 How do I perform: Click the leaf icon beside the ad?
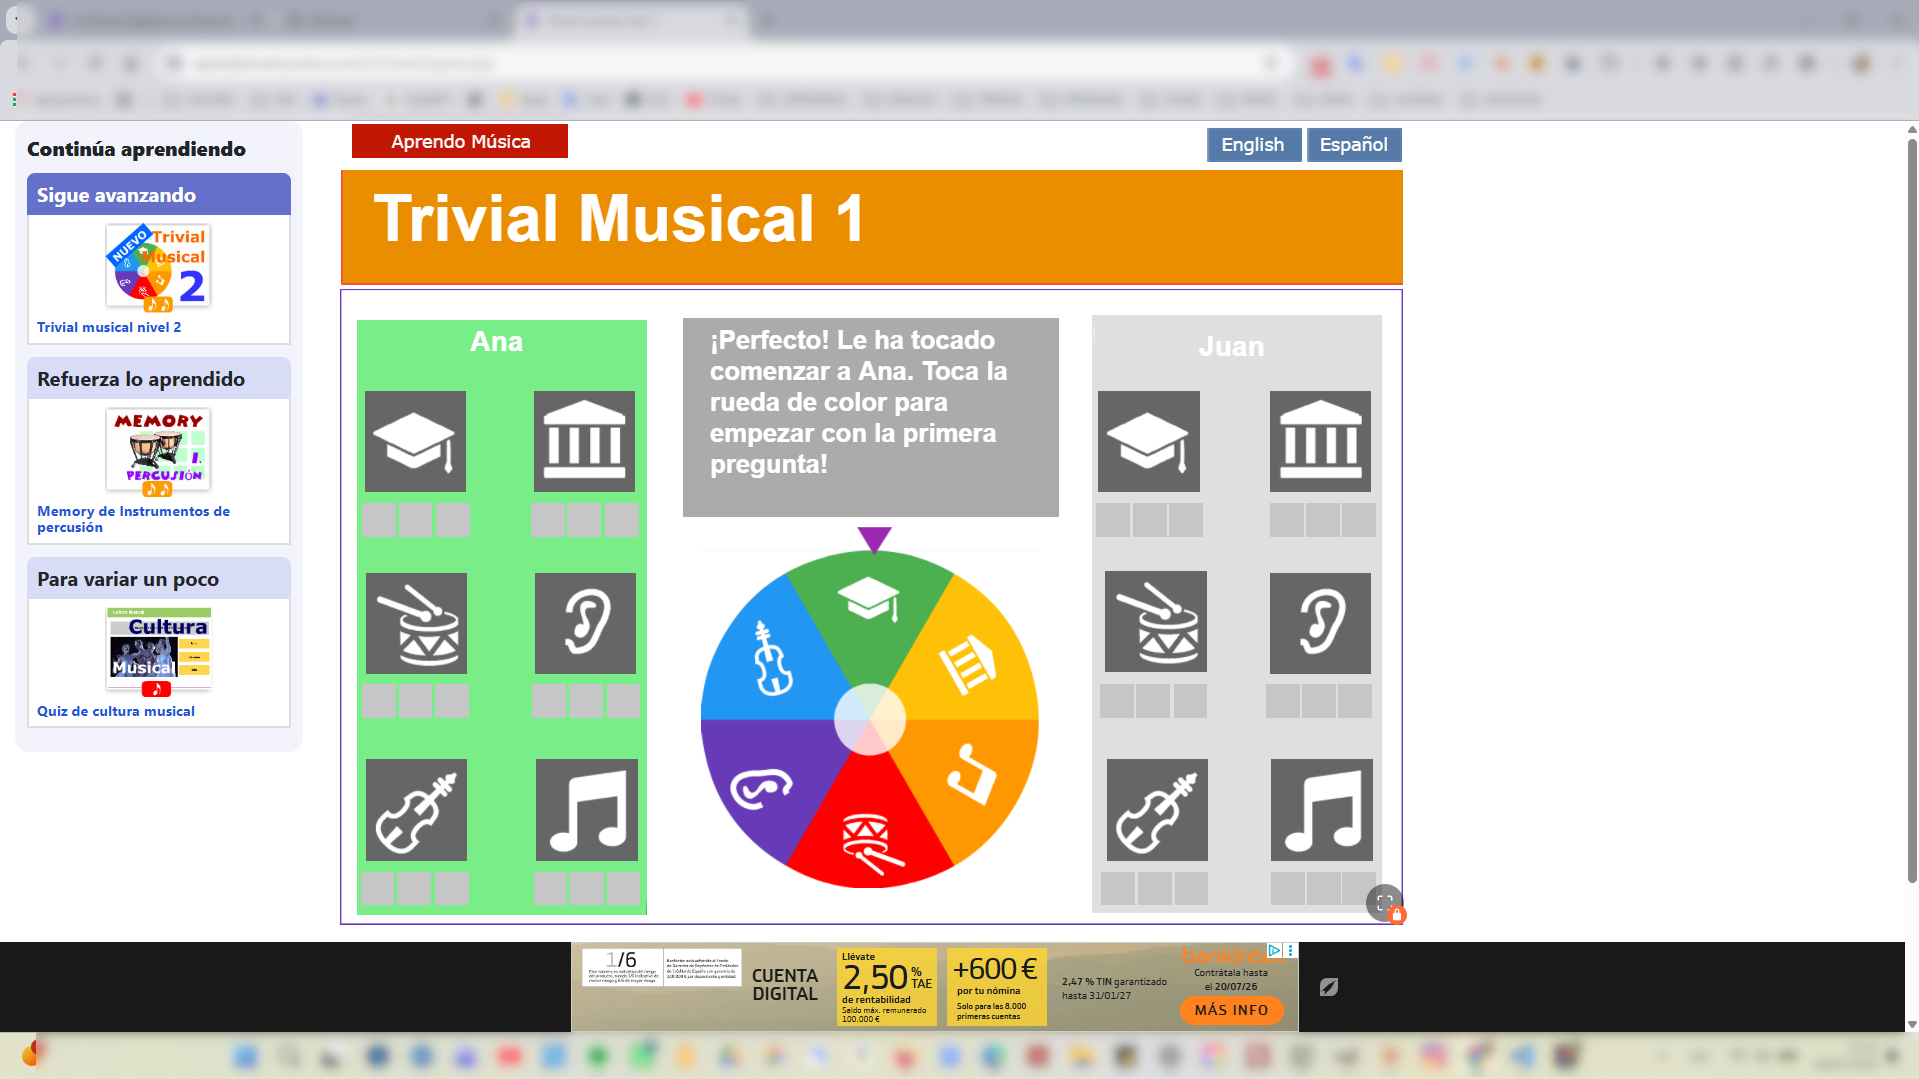click(1329, 987)
